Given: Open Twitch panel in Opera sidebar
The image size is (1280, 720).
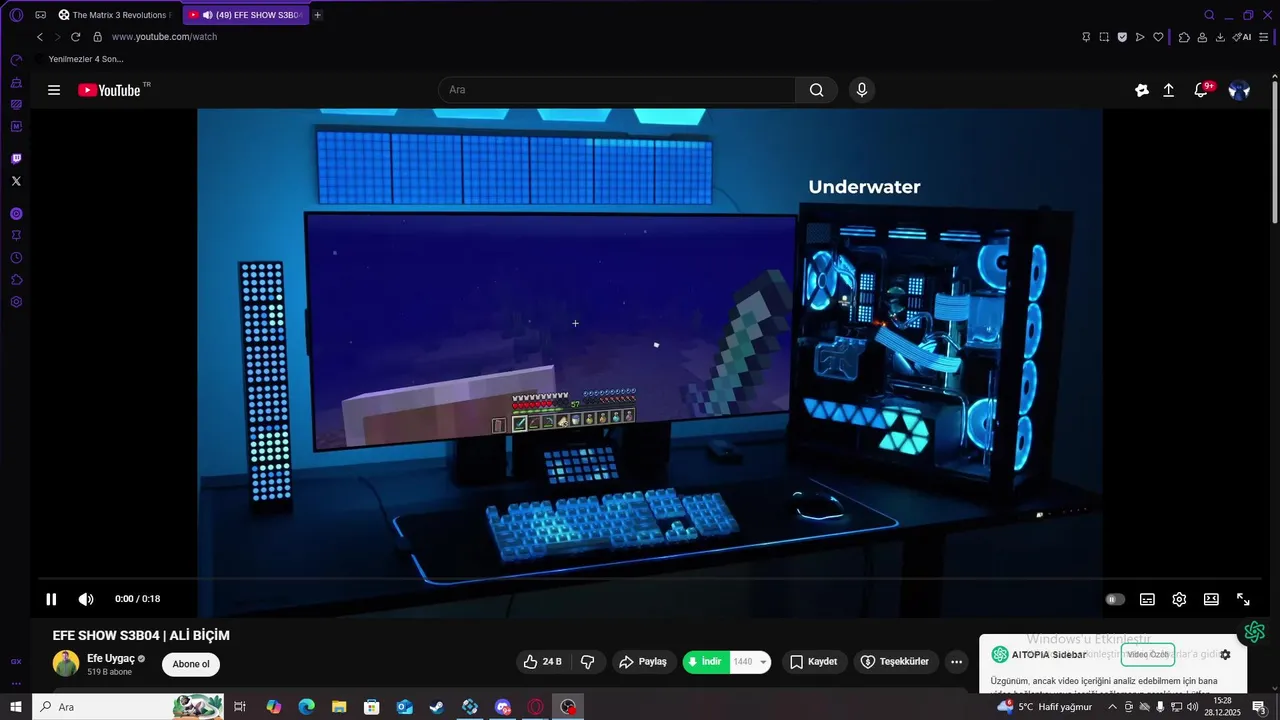Looking at the screenshot, I should pos(16,159).
